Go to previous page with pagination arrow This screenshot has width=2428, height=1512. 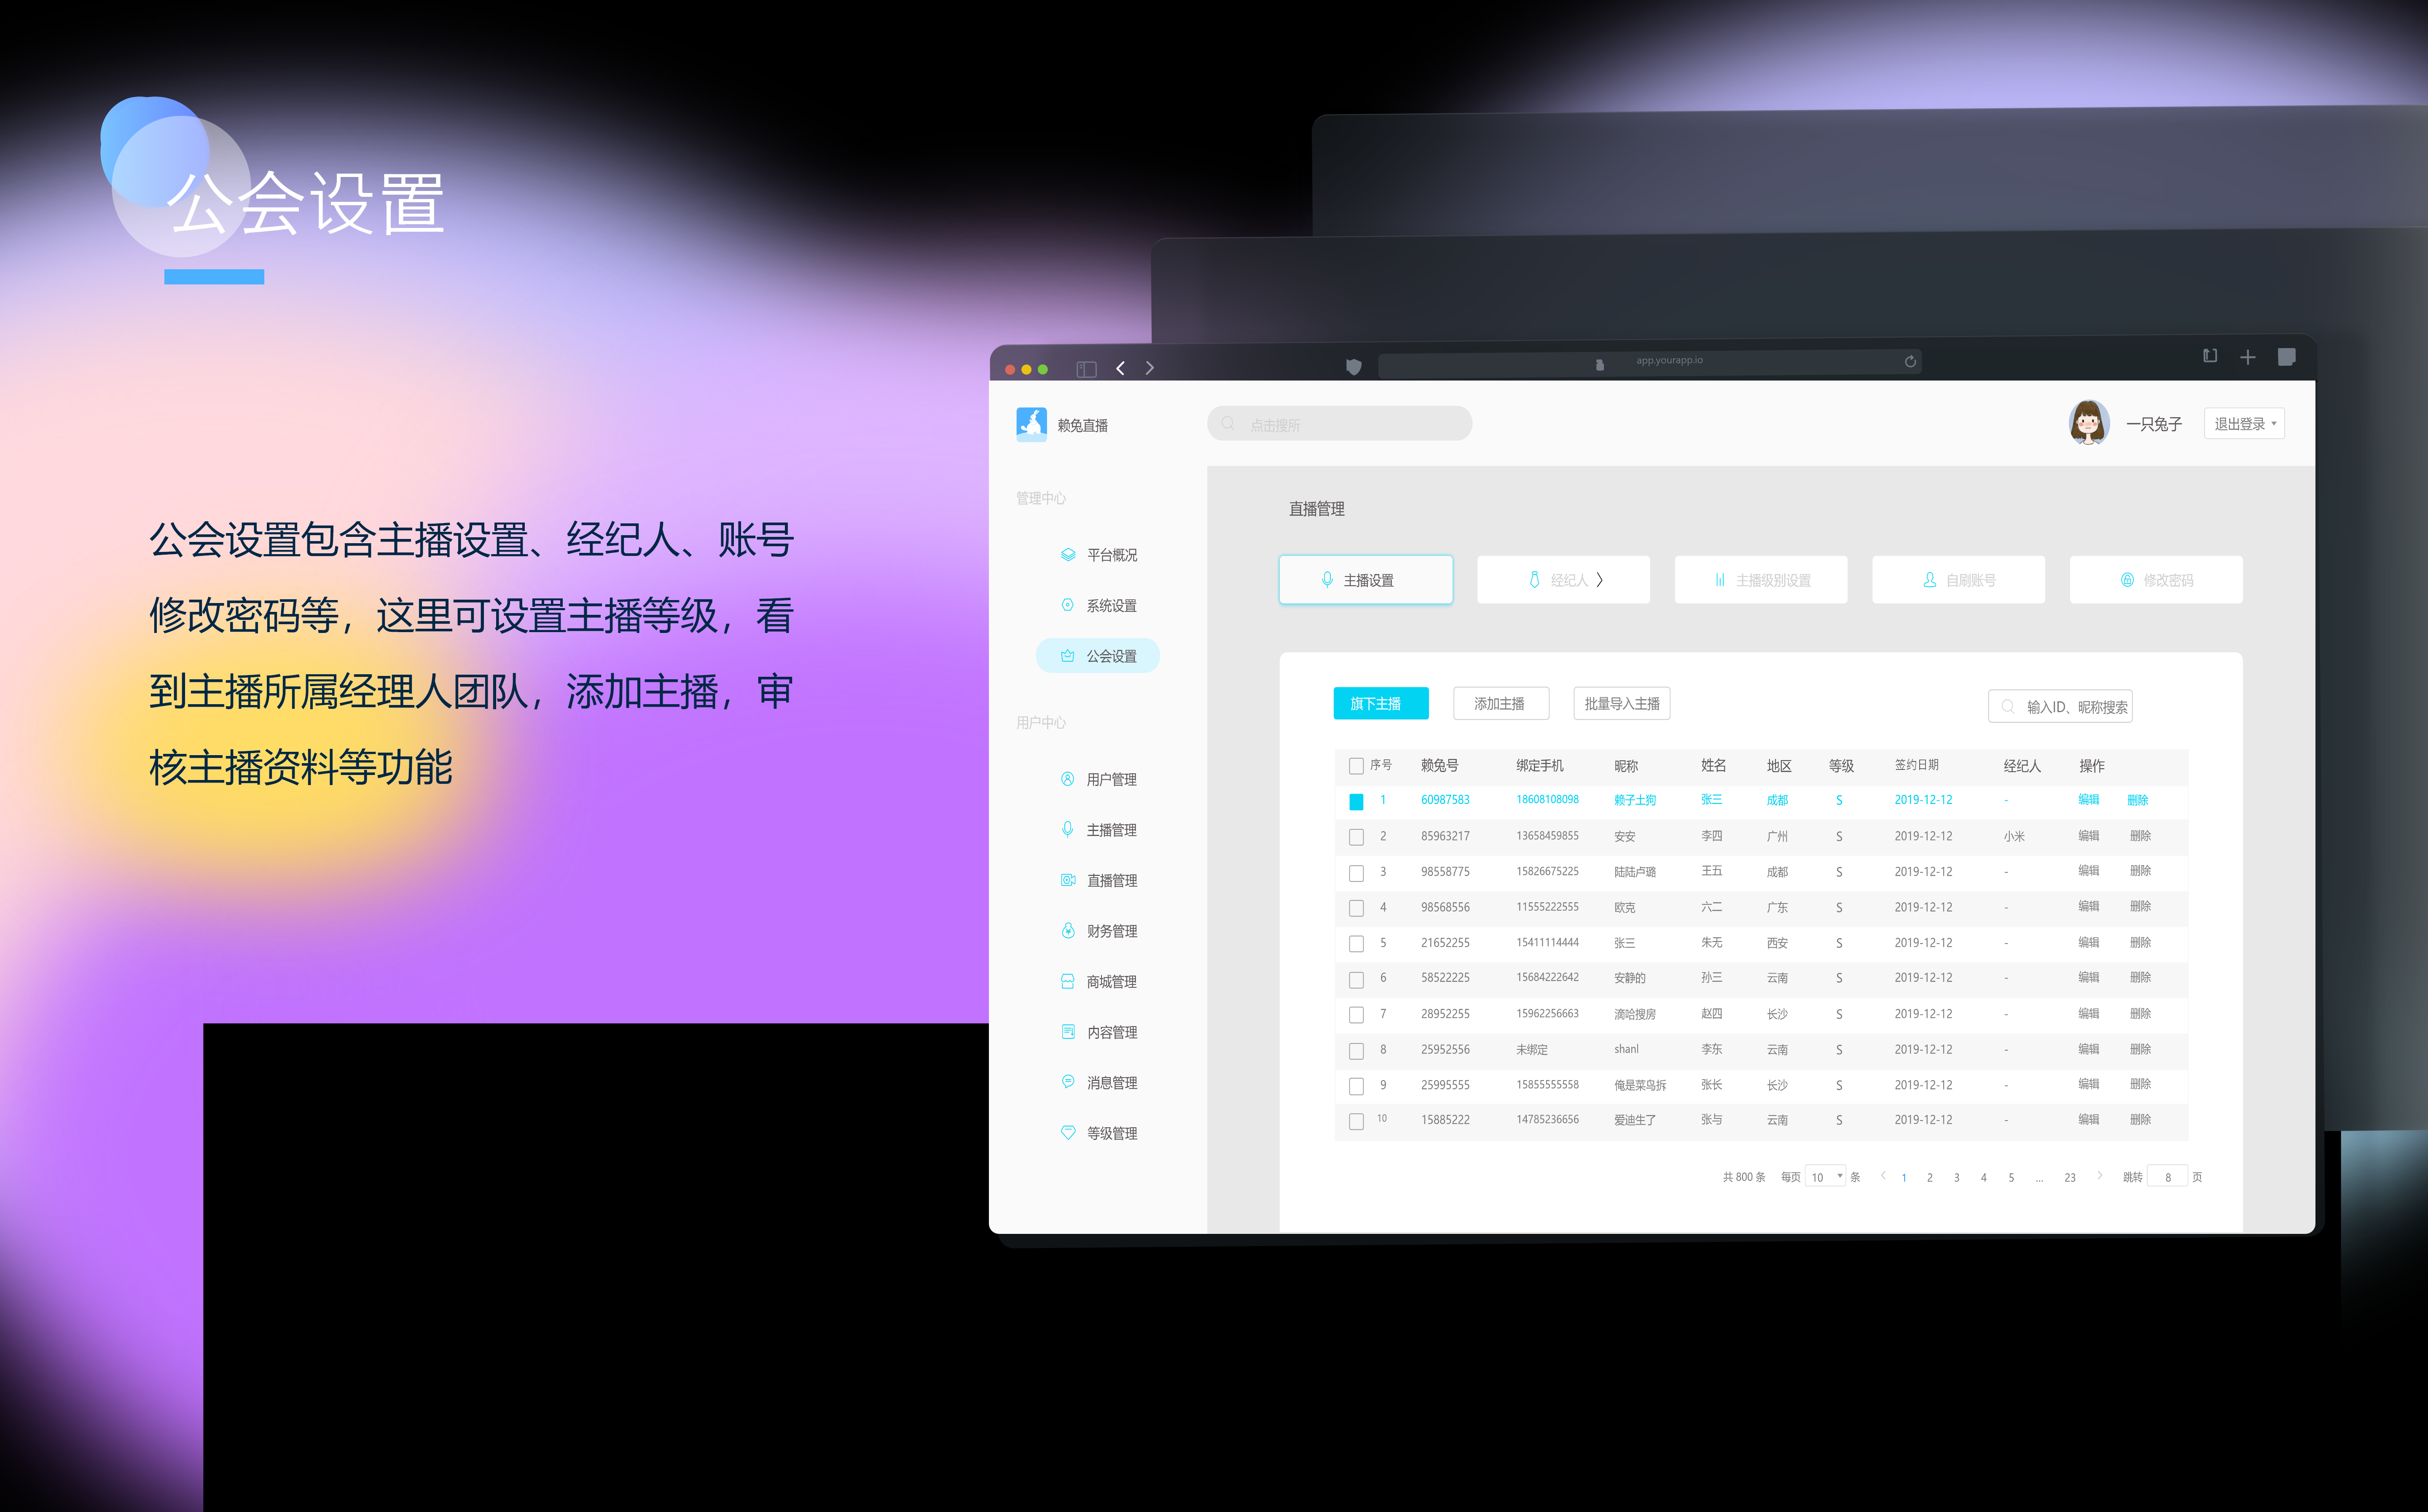pos(1883,1176)
